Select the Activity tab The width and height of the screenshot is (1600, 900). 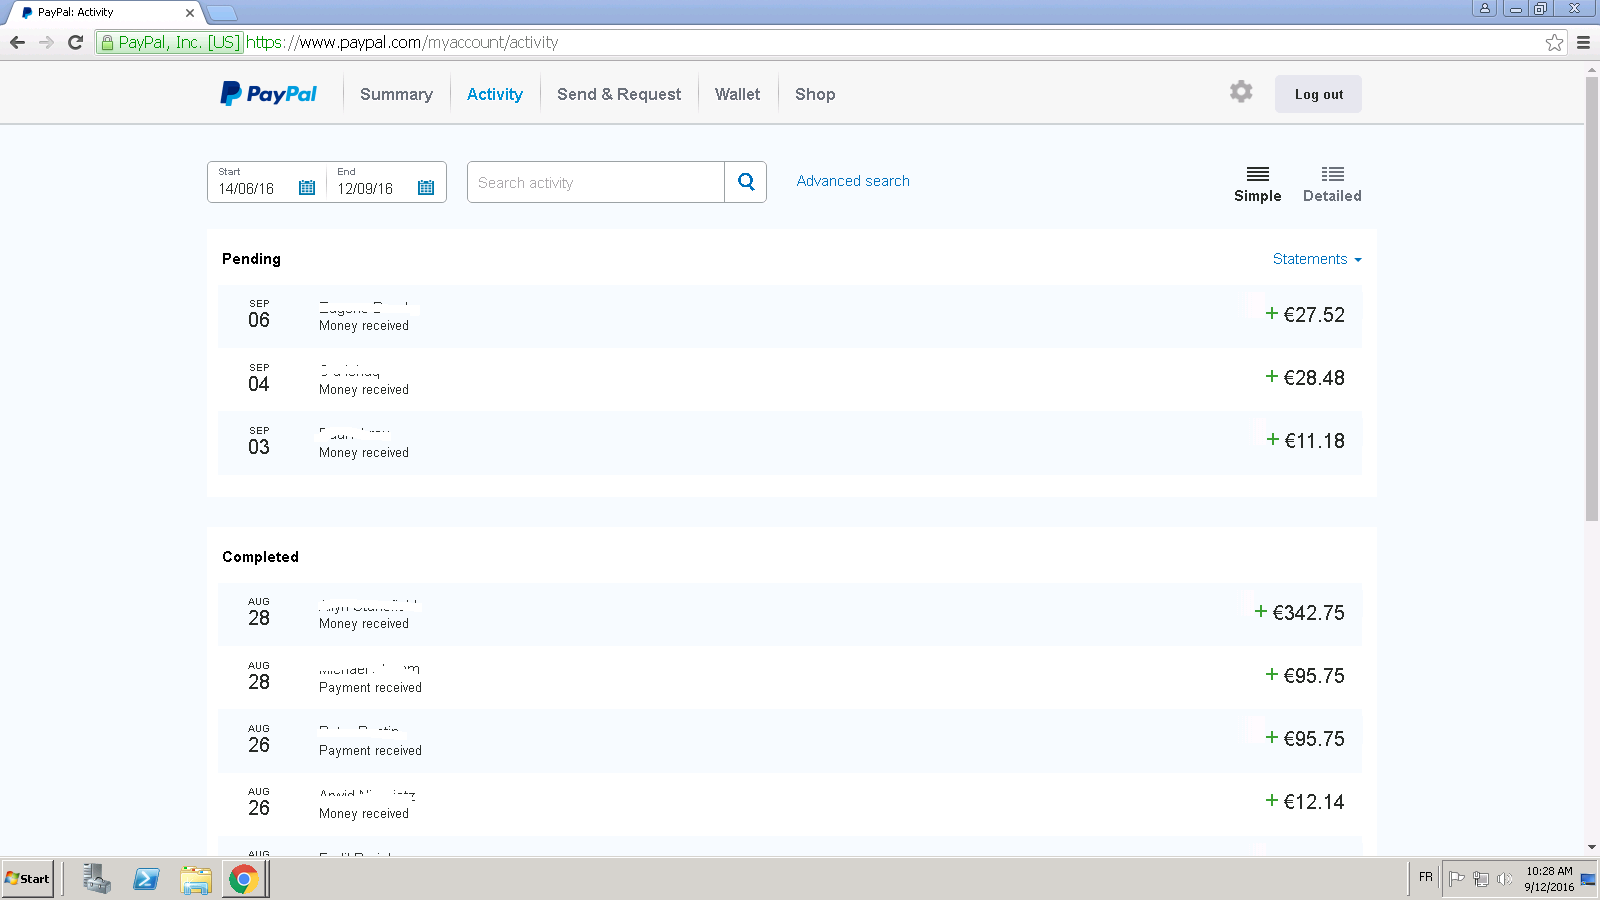495,94
